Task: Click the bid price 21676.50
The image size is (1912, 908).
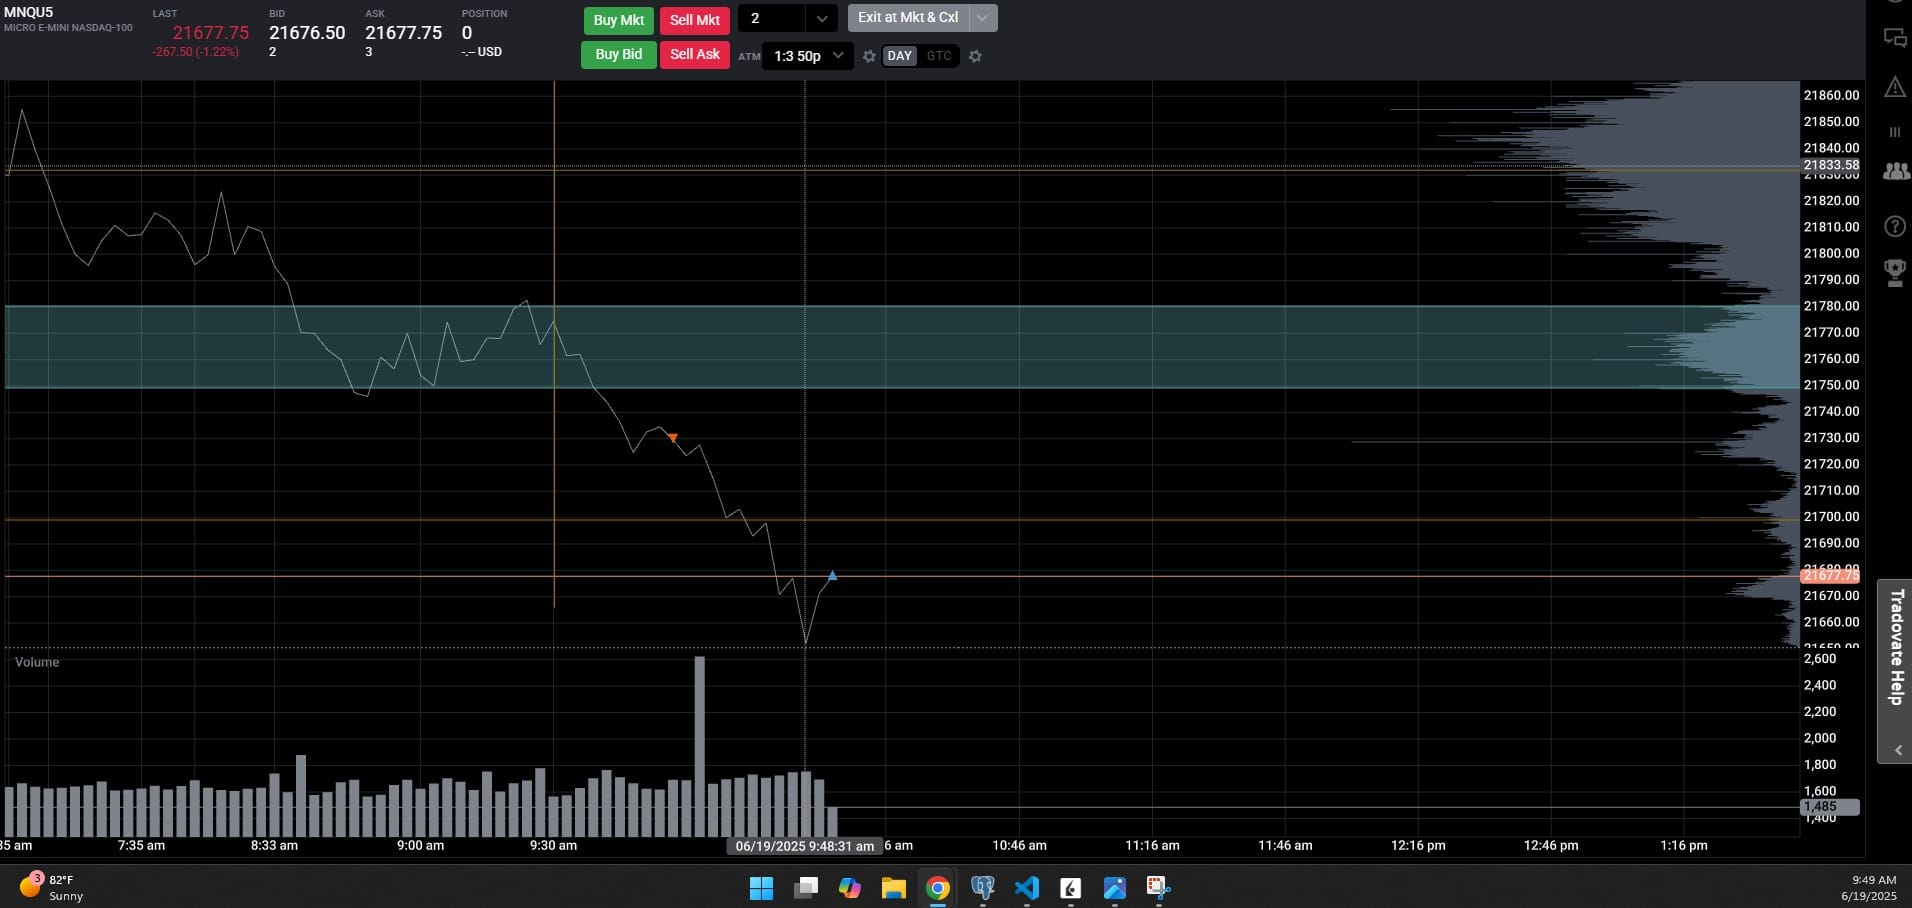Action: [307, 33]
